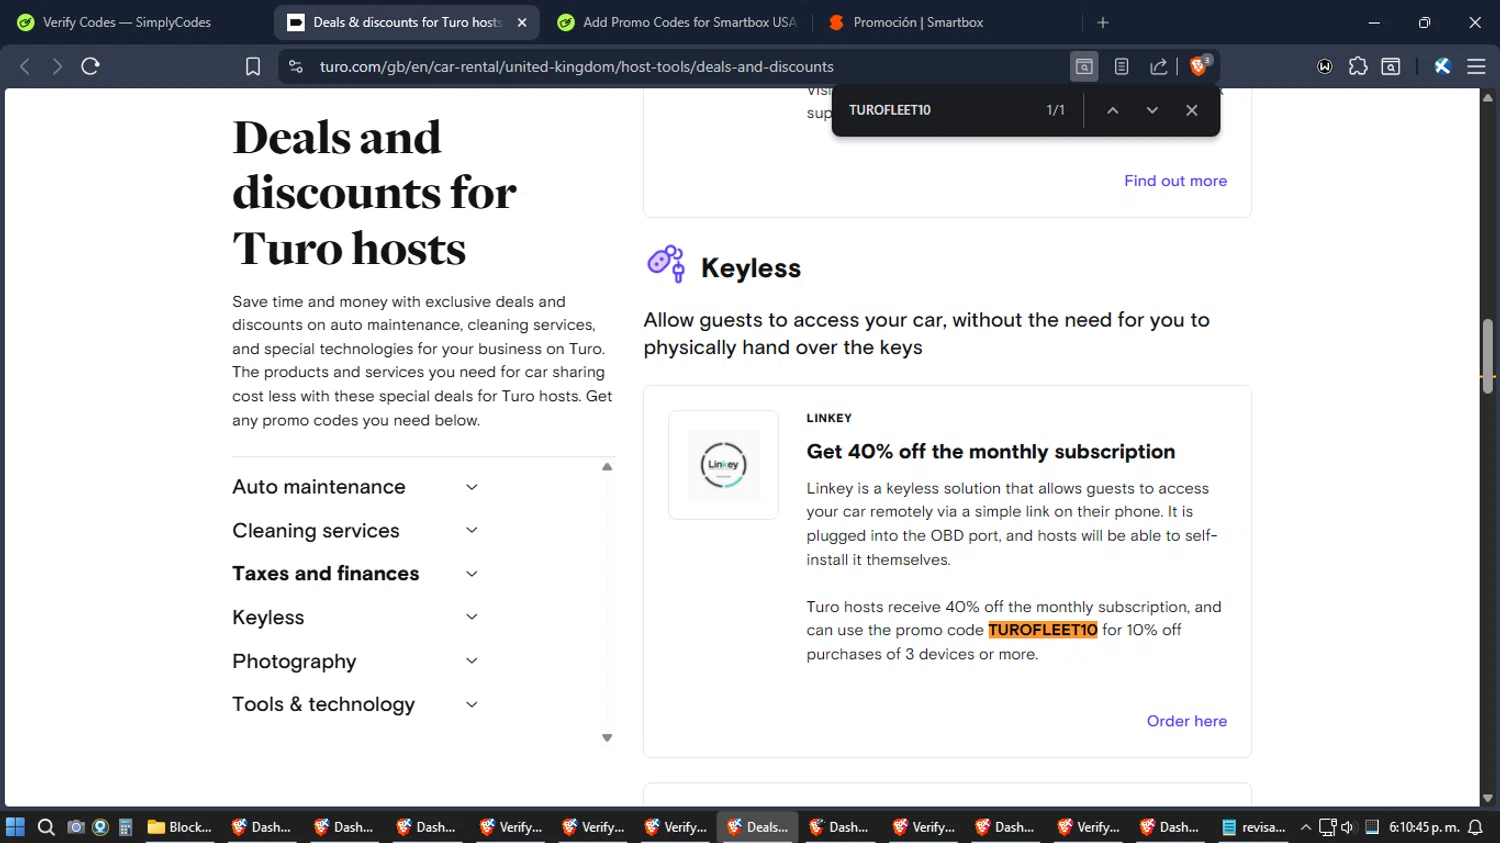
Task: Open the share page icon in address bar
Action: (1158, 66)
